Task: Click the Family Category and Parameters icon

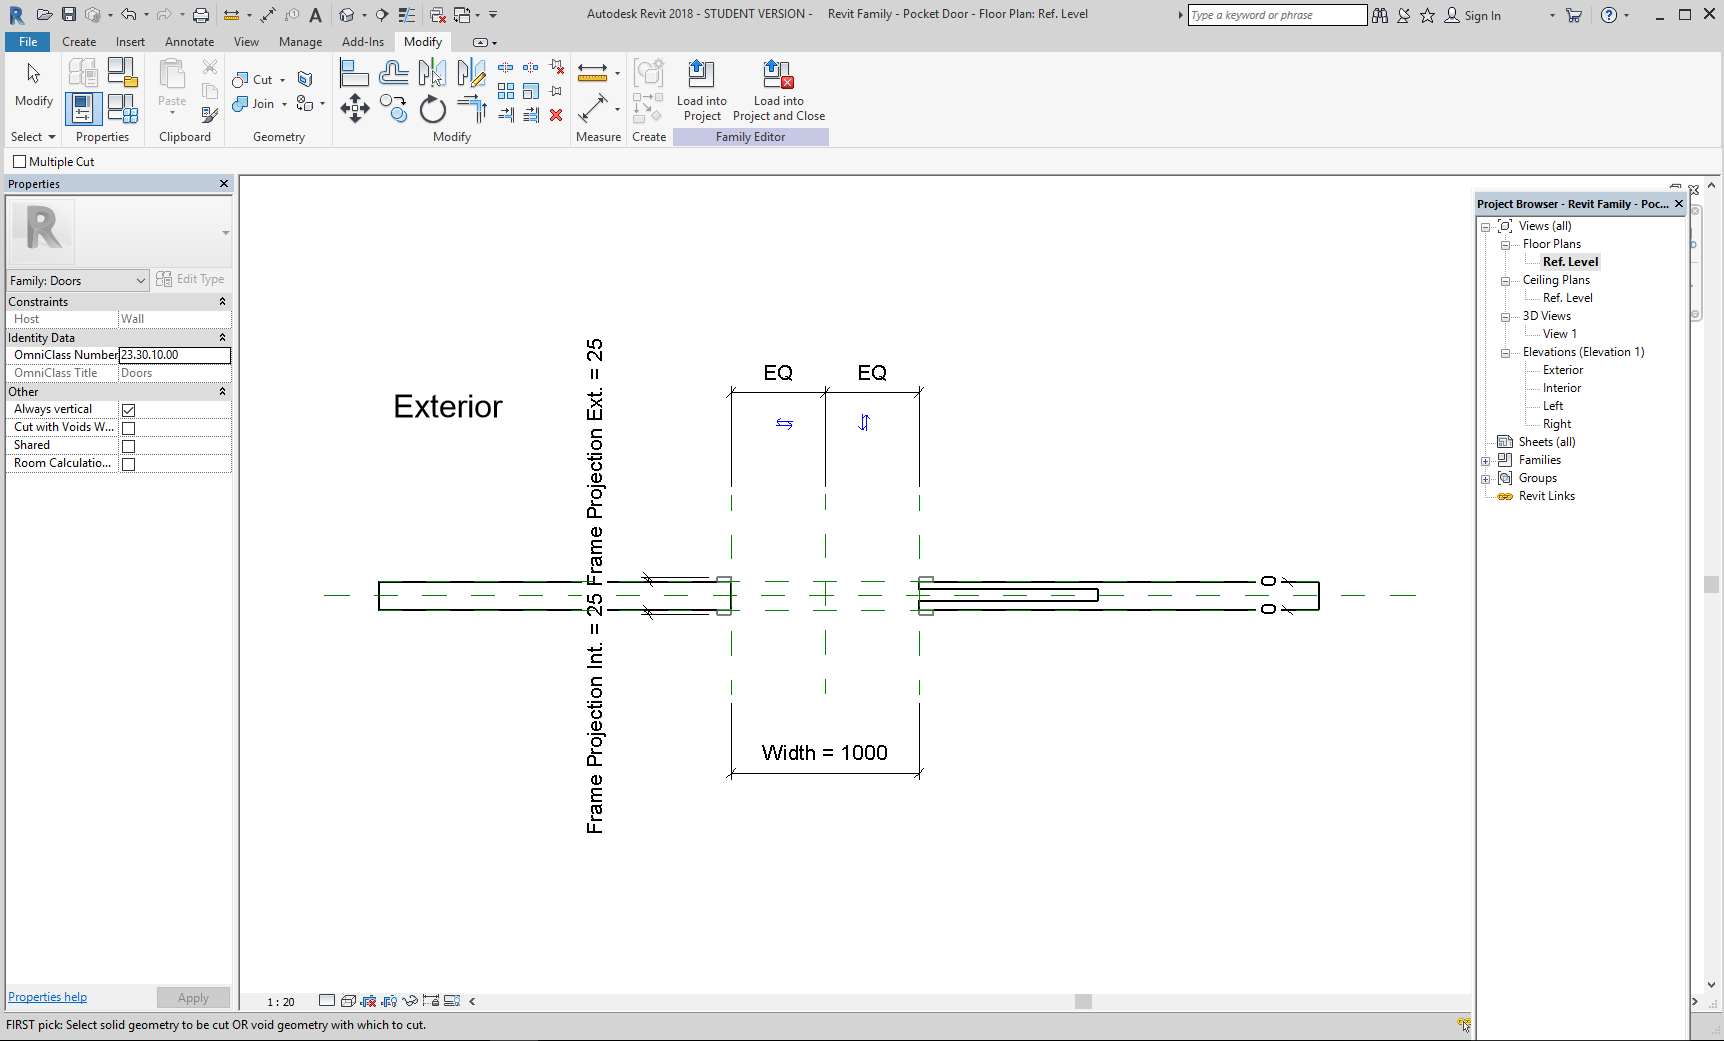Action: [x=122, y=73]
